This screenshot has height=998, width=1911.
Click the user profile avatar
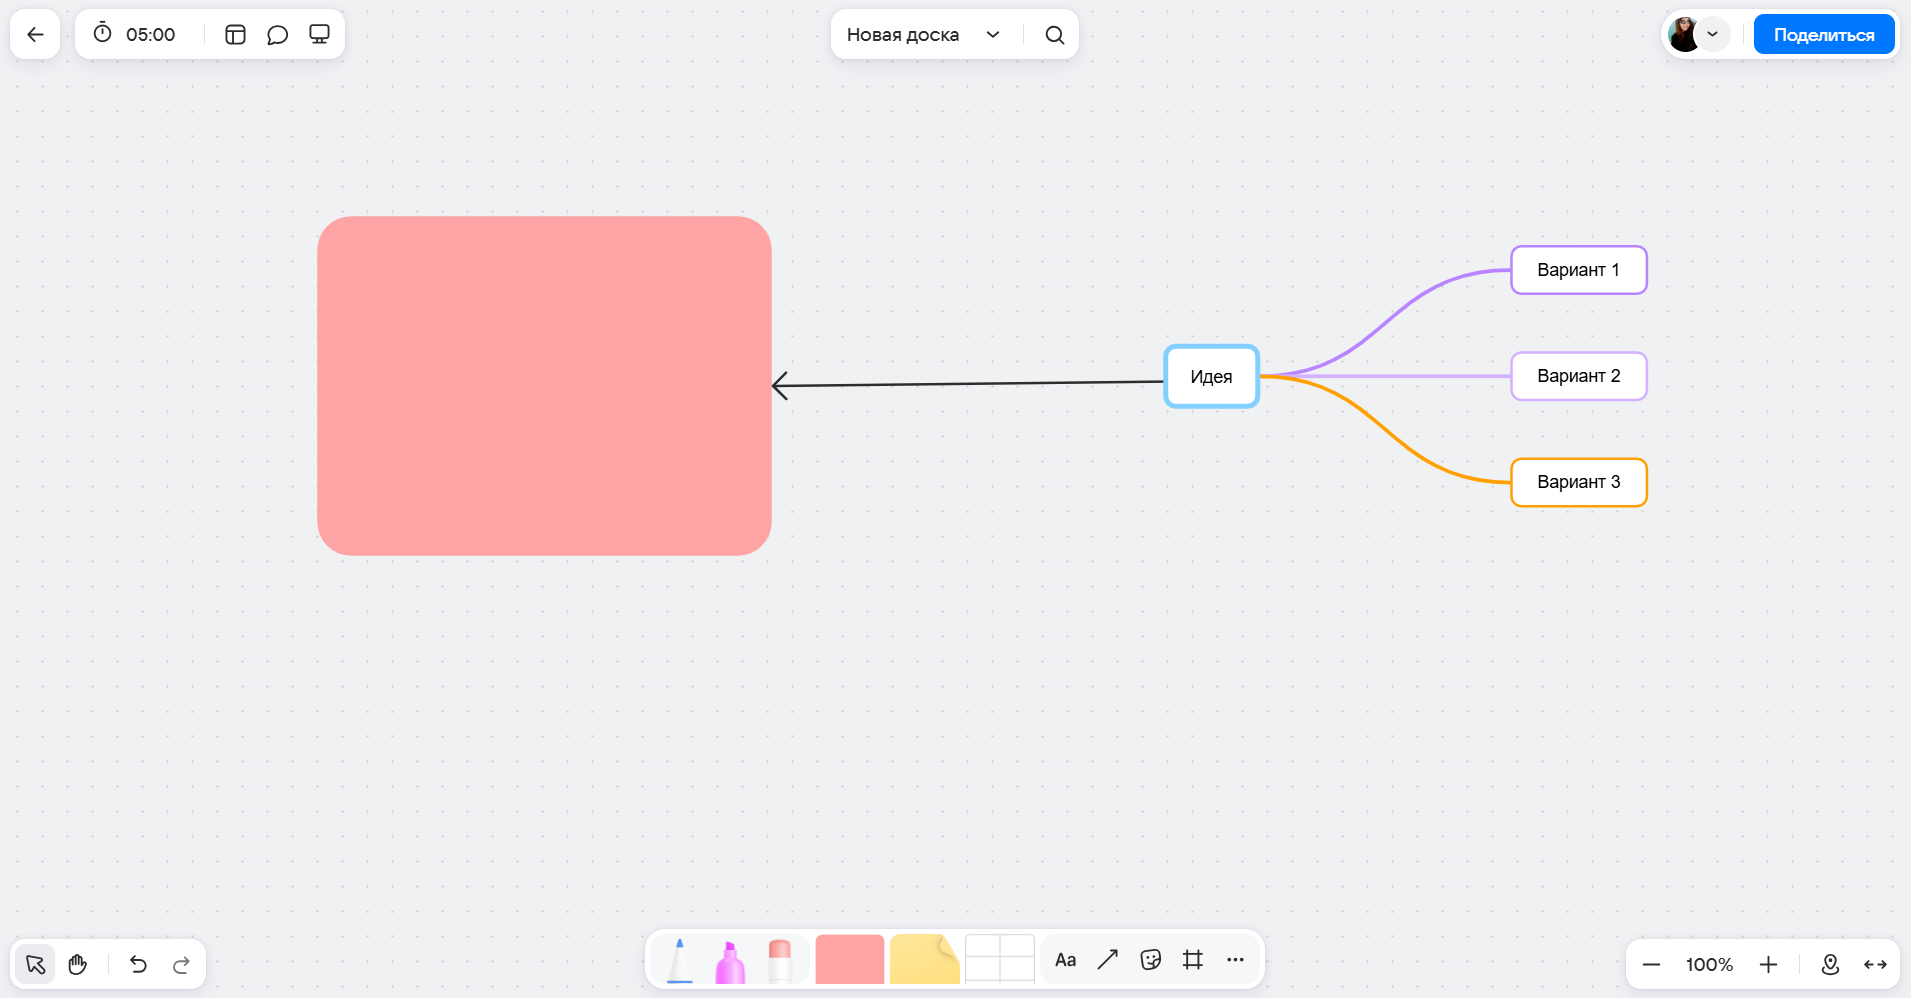click(x=1684, y=34)
